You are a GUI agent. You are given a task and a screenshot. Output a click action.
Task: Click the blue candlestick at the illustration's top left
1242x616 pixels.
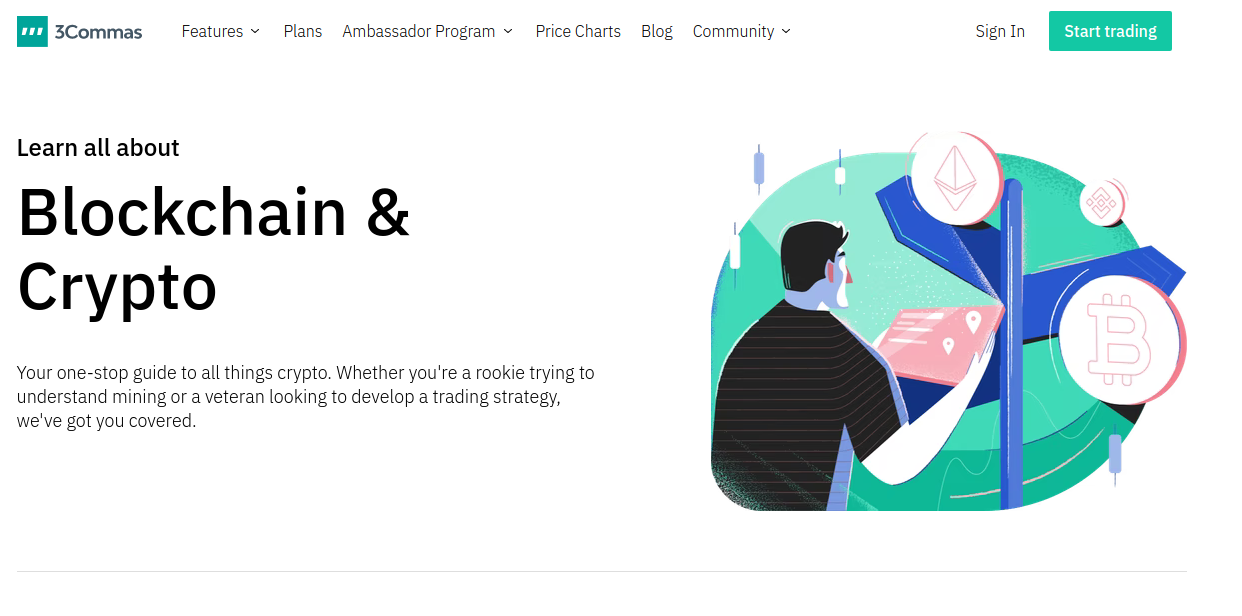(x=759, y=169)
